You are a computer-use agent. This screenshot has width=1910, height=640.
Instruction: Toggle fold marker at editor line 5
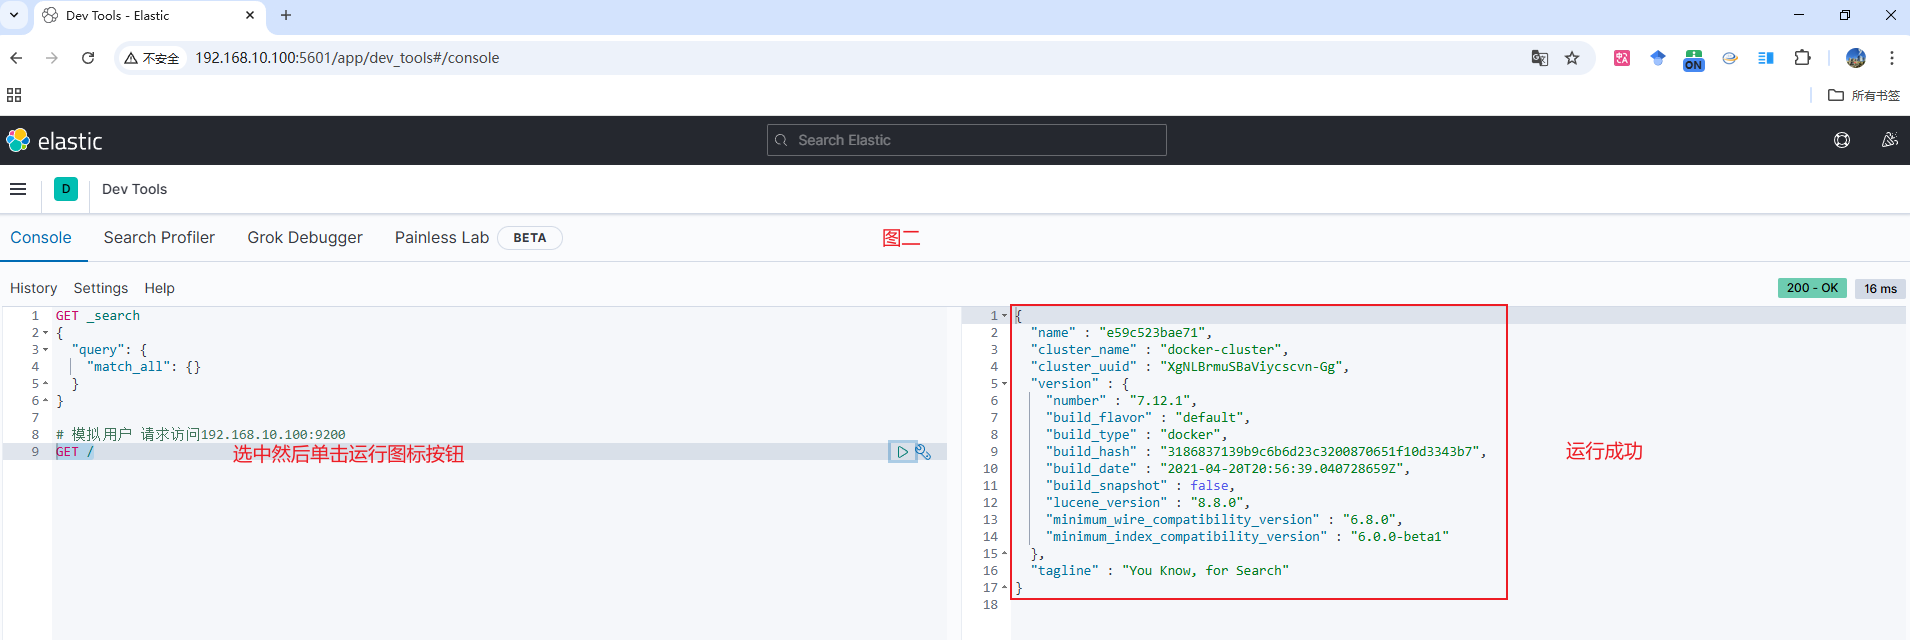click(x=45, y=384)
